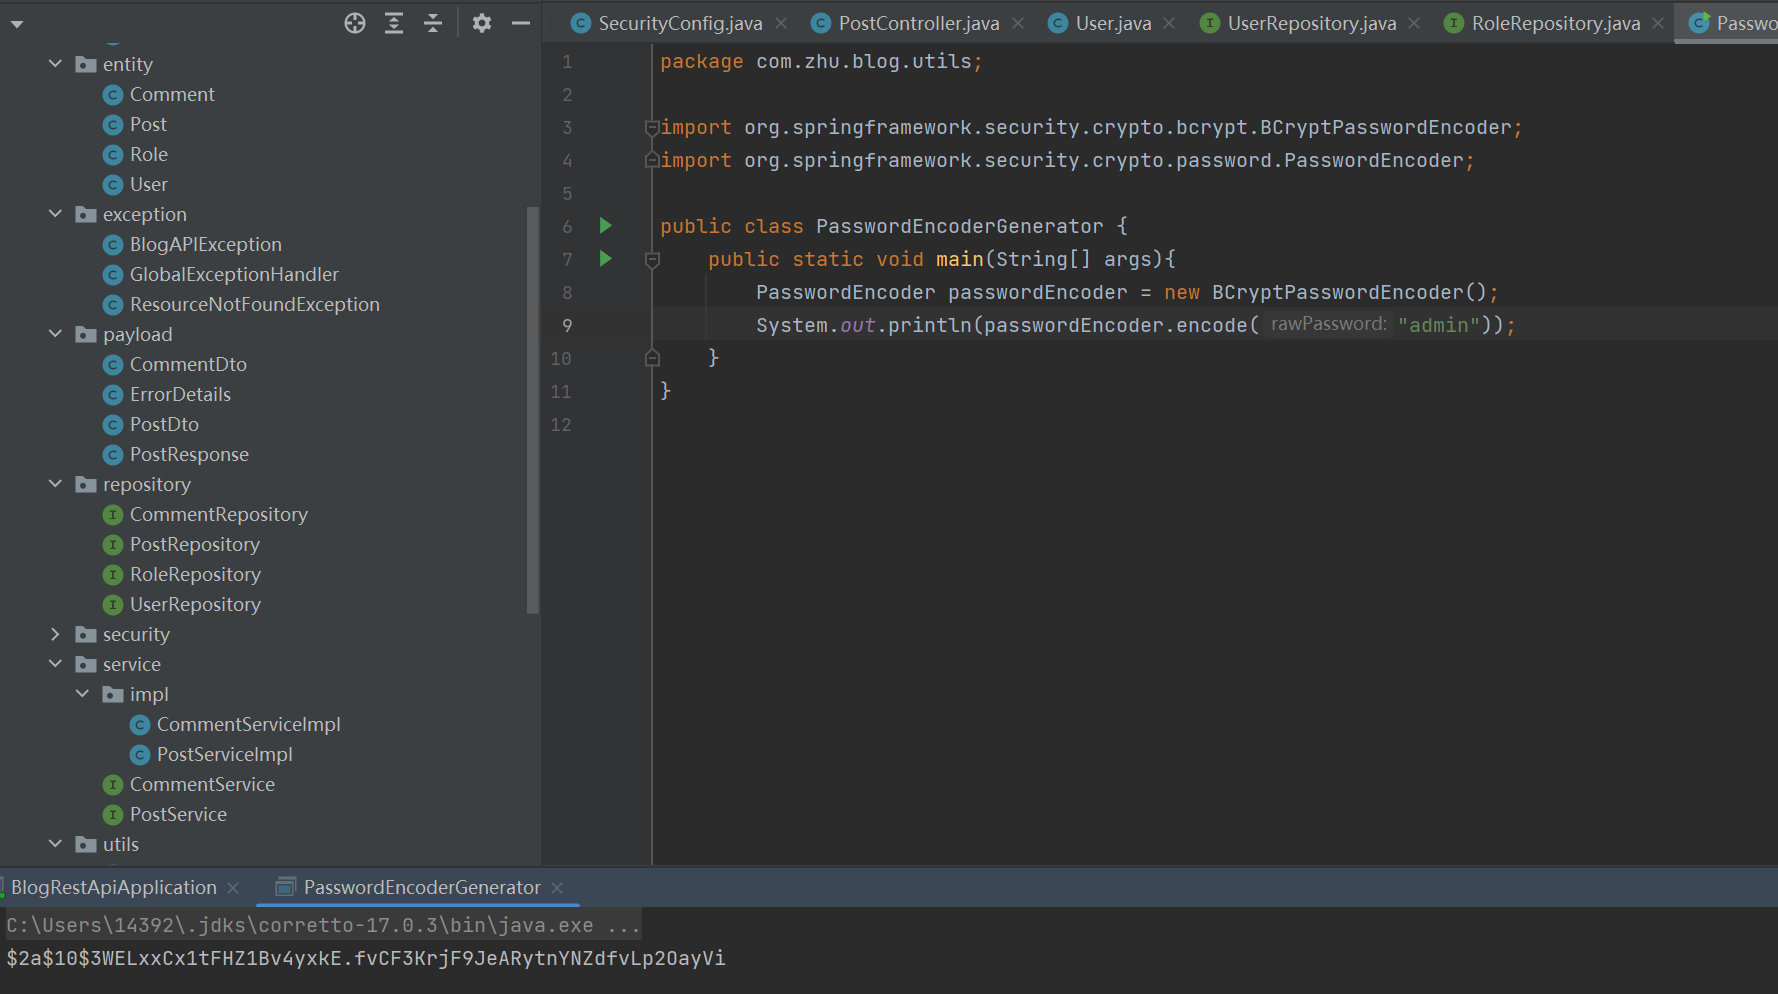Screen dimensions: 1778x994
Task: Collapse the utils folder chevron
Action: coord(55,844)
